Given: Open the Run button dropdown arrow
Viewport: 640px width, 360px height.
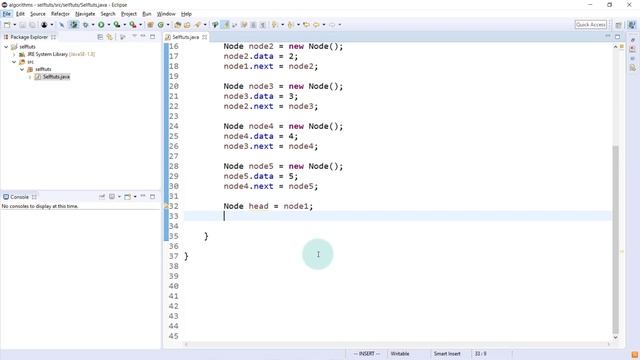Looking at the screenshot, I should pyautogui.click(x=109, y=25).
